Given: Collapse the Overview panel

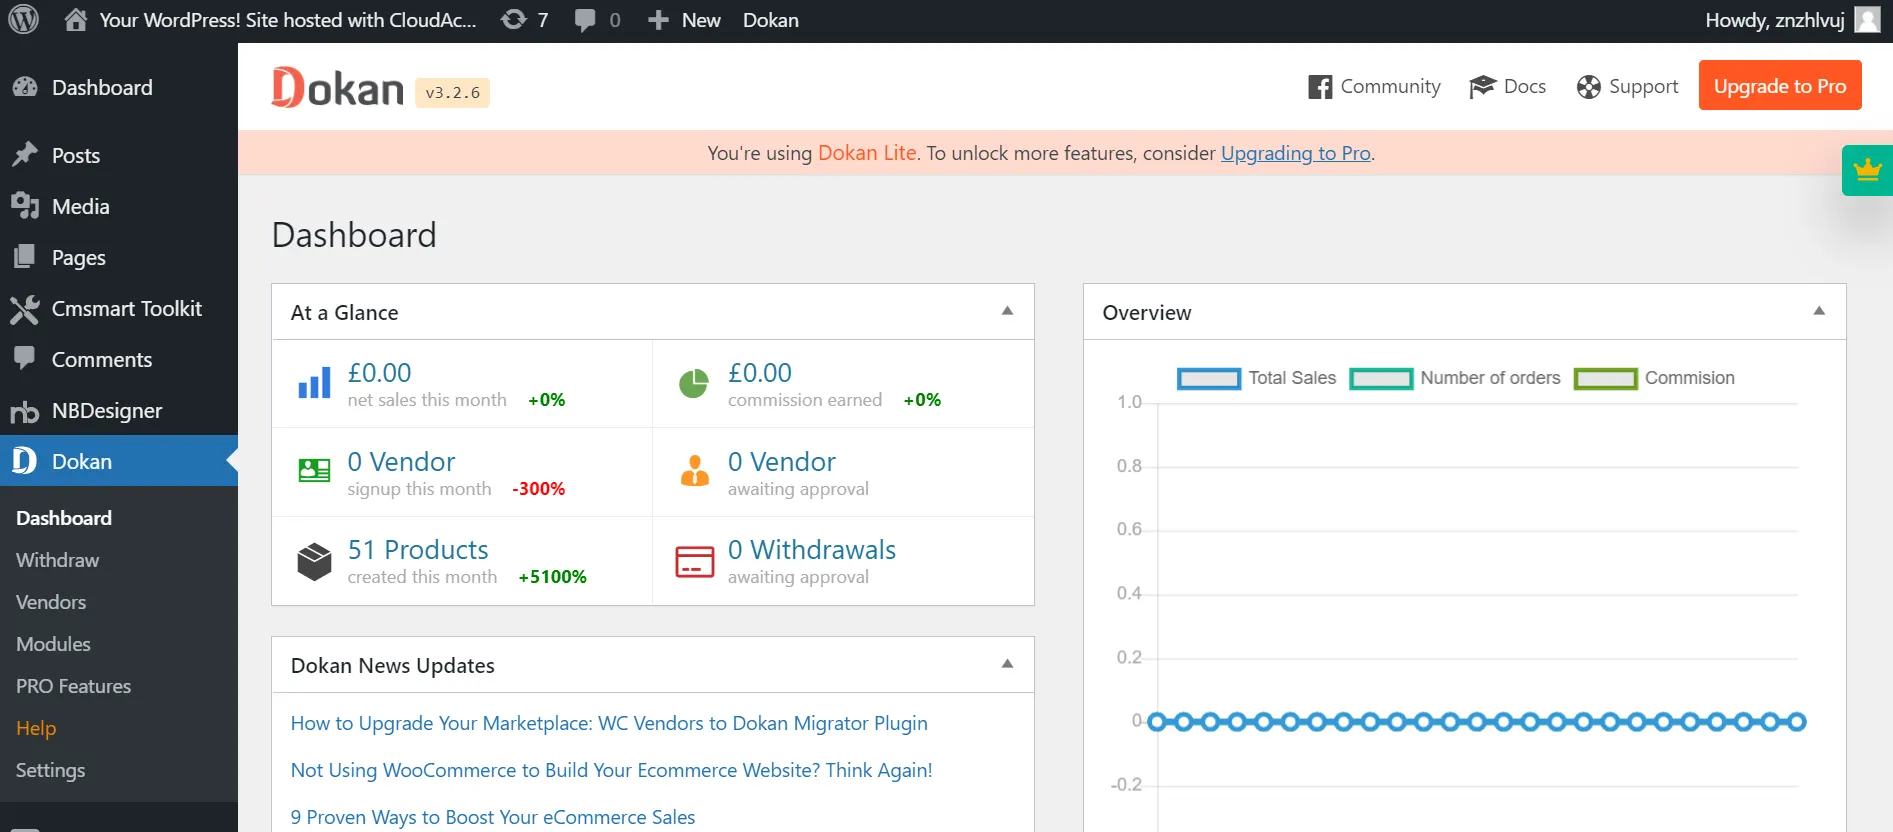Looking at the screenshot, I should (1819, 311).
